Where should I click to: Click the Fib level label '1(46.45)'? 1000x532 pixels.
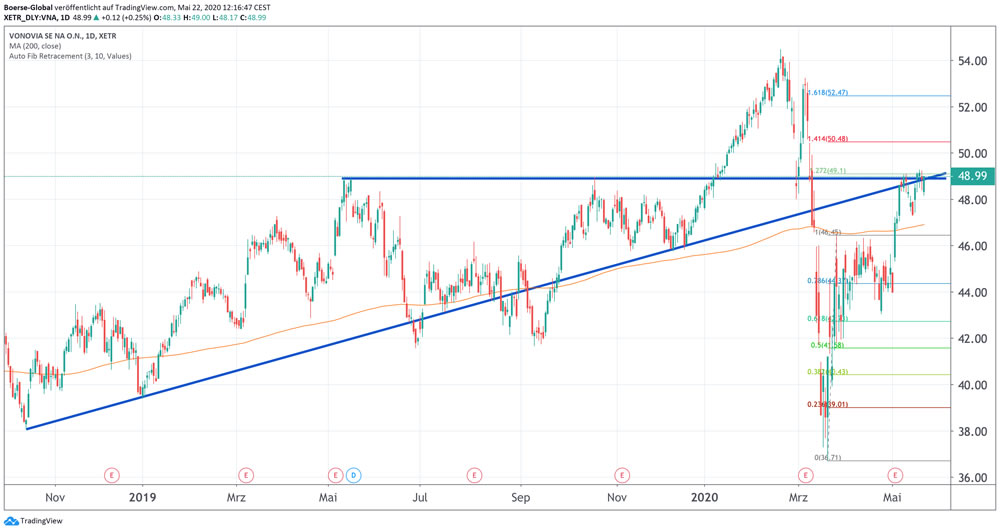coord(828,233)
